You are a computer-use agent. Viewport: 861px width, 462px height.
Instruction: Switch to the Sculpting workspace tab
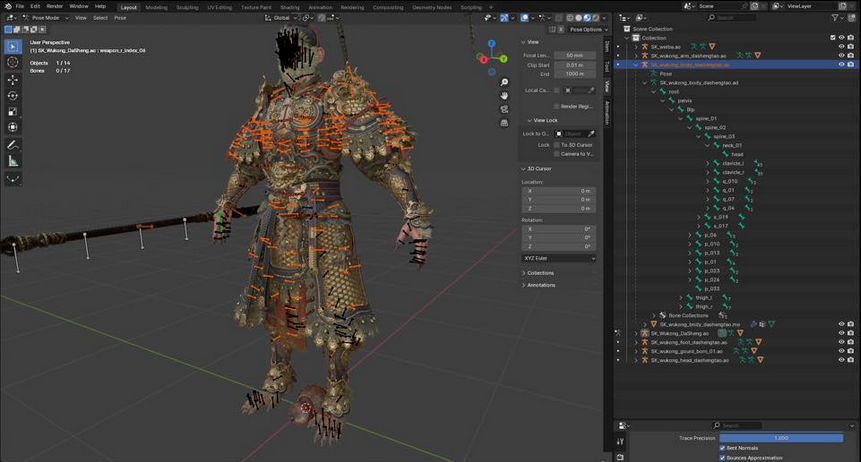pos(187,6)
